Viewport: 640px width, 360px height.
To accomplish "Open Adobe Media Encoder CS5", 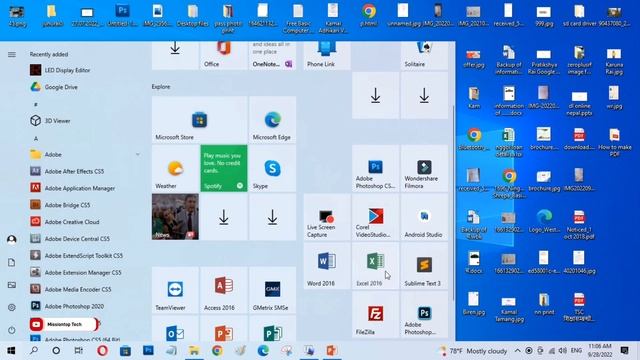I will [x=85, y=289].
